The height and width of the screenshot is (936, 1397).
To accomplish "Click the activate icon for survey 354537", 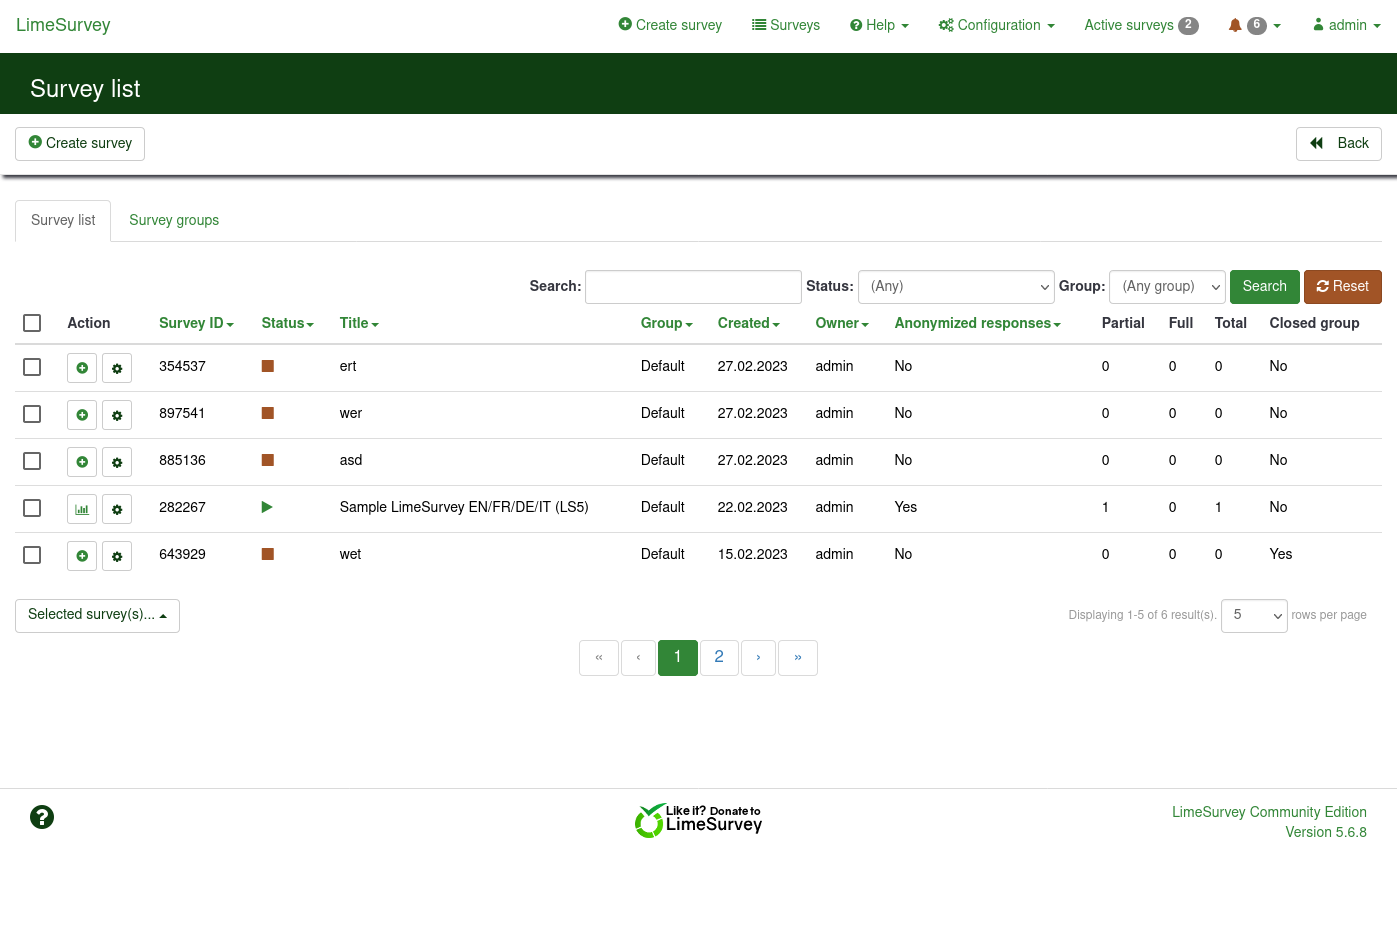I will click(x=82, y=368).
